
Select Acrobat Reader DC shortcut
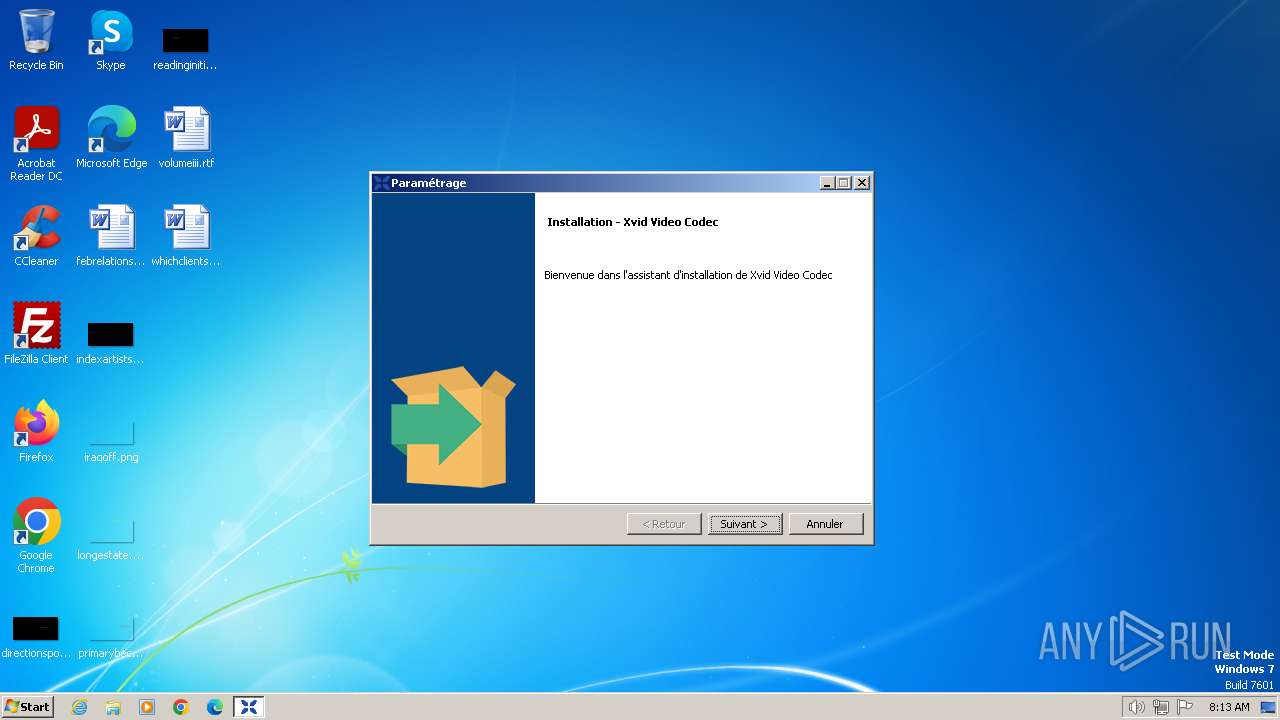click(x=36, y=144)
